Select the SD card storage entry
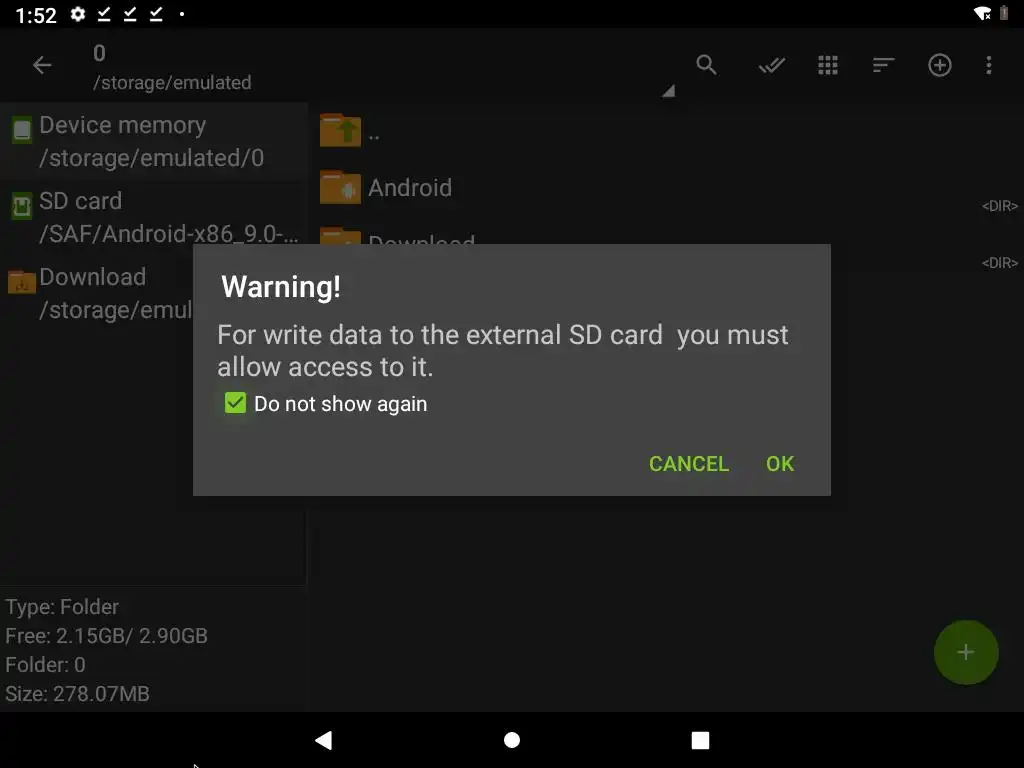This screenshot has width=1024, height=768. coord(153,217)
